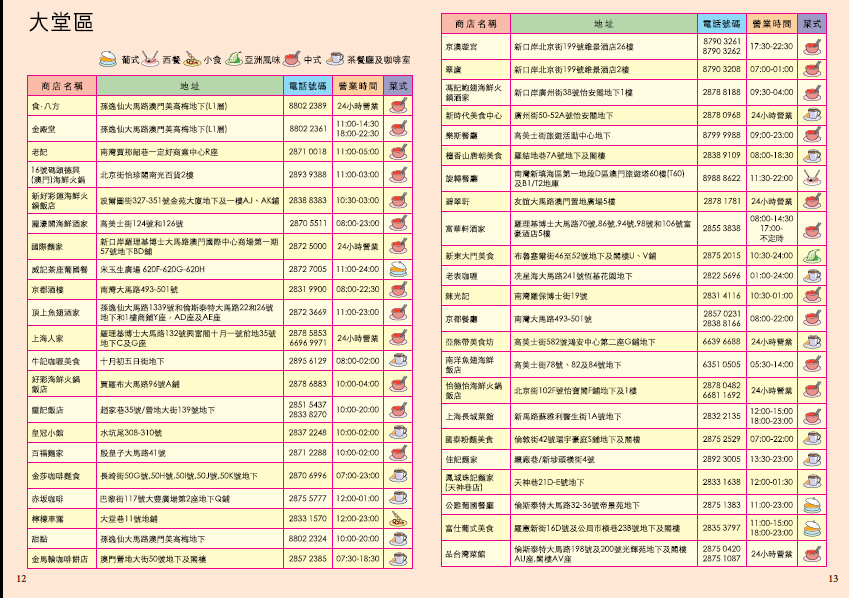Click the 茶餐廳及咖啡室 coffee cup legend icon
Screen dimensions: 849x598
click(332, 58)
